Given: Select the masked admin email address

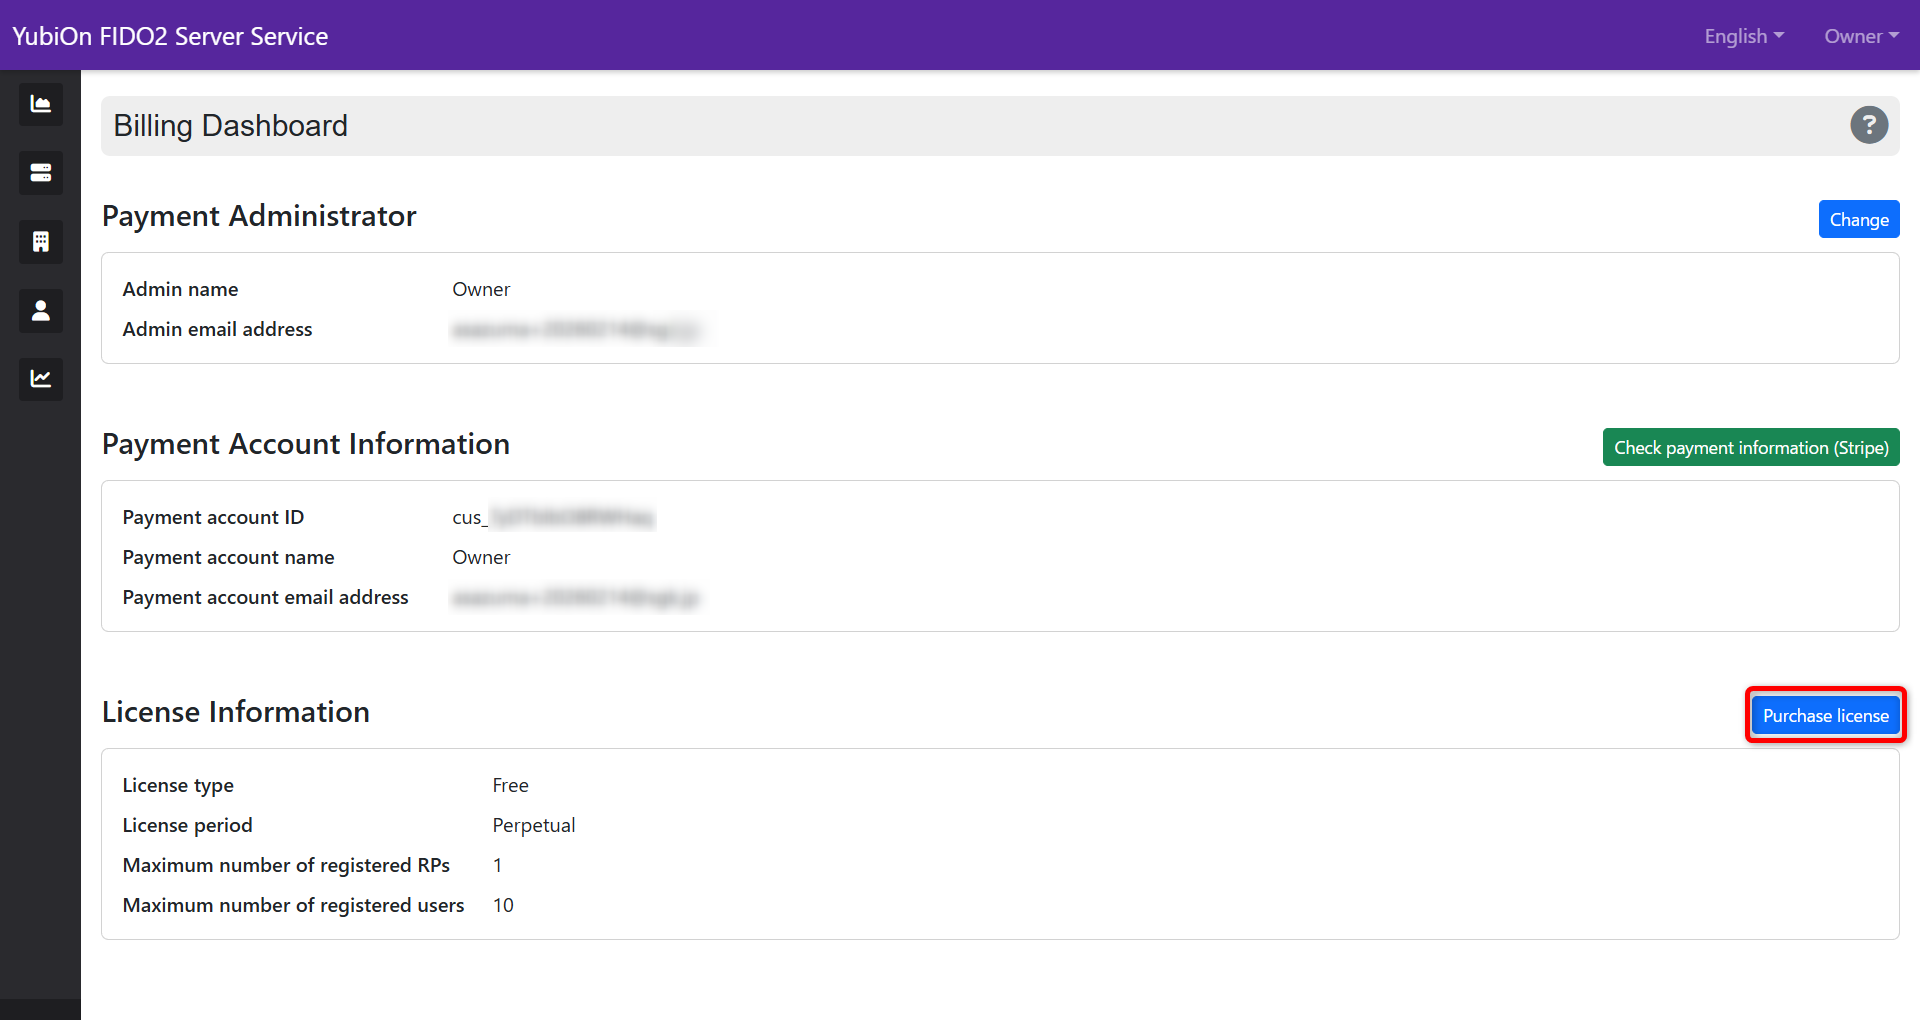Looking at the screenshot, I should pyautogui.click(x=578, y=329).
